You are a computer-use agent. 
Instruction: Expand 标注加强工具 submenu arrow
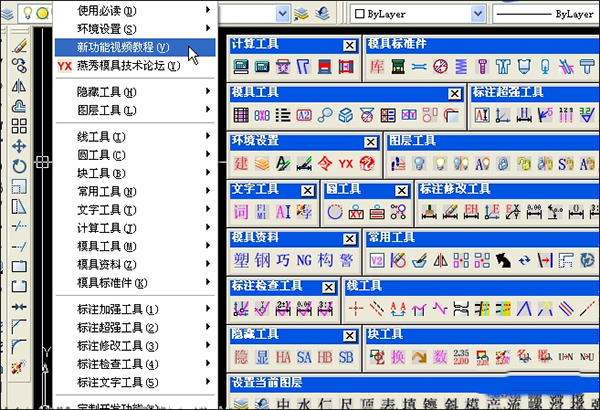click(x=208, y=308)
